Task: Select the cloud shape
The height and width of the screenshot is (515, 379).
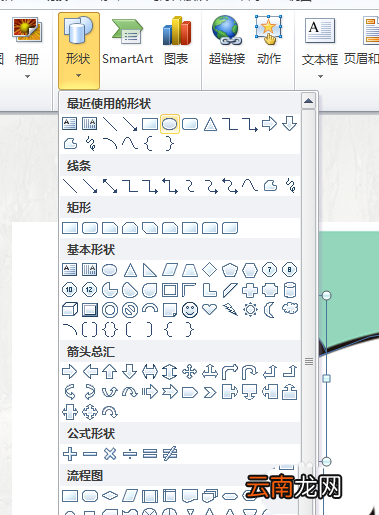Action: [290, 308]
